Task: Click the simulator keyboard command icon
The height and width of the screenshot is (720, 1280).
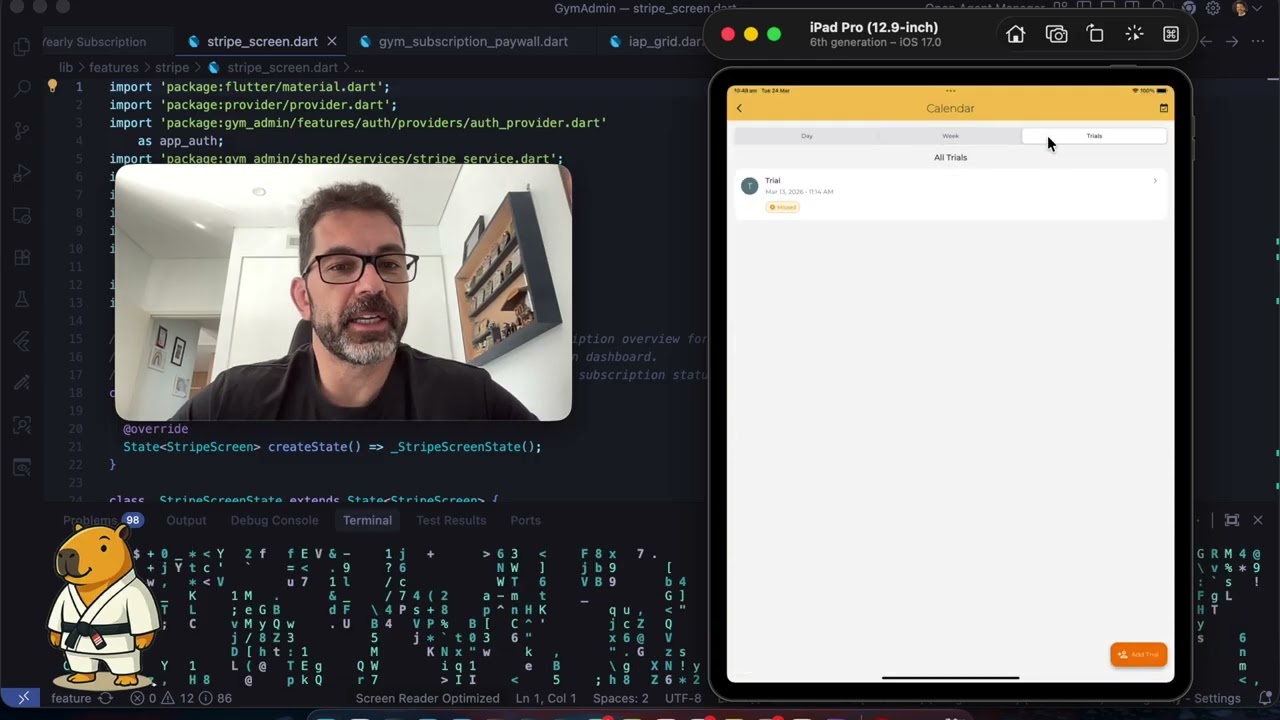Action: click(x=1171, y=34)
